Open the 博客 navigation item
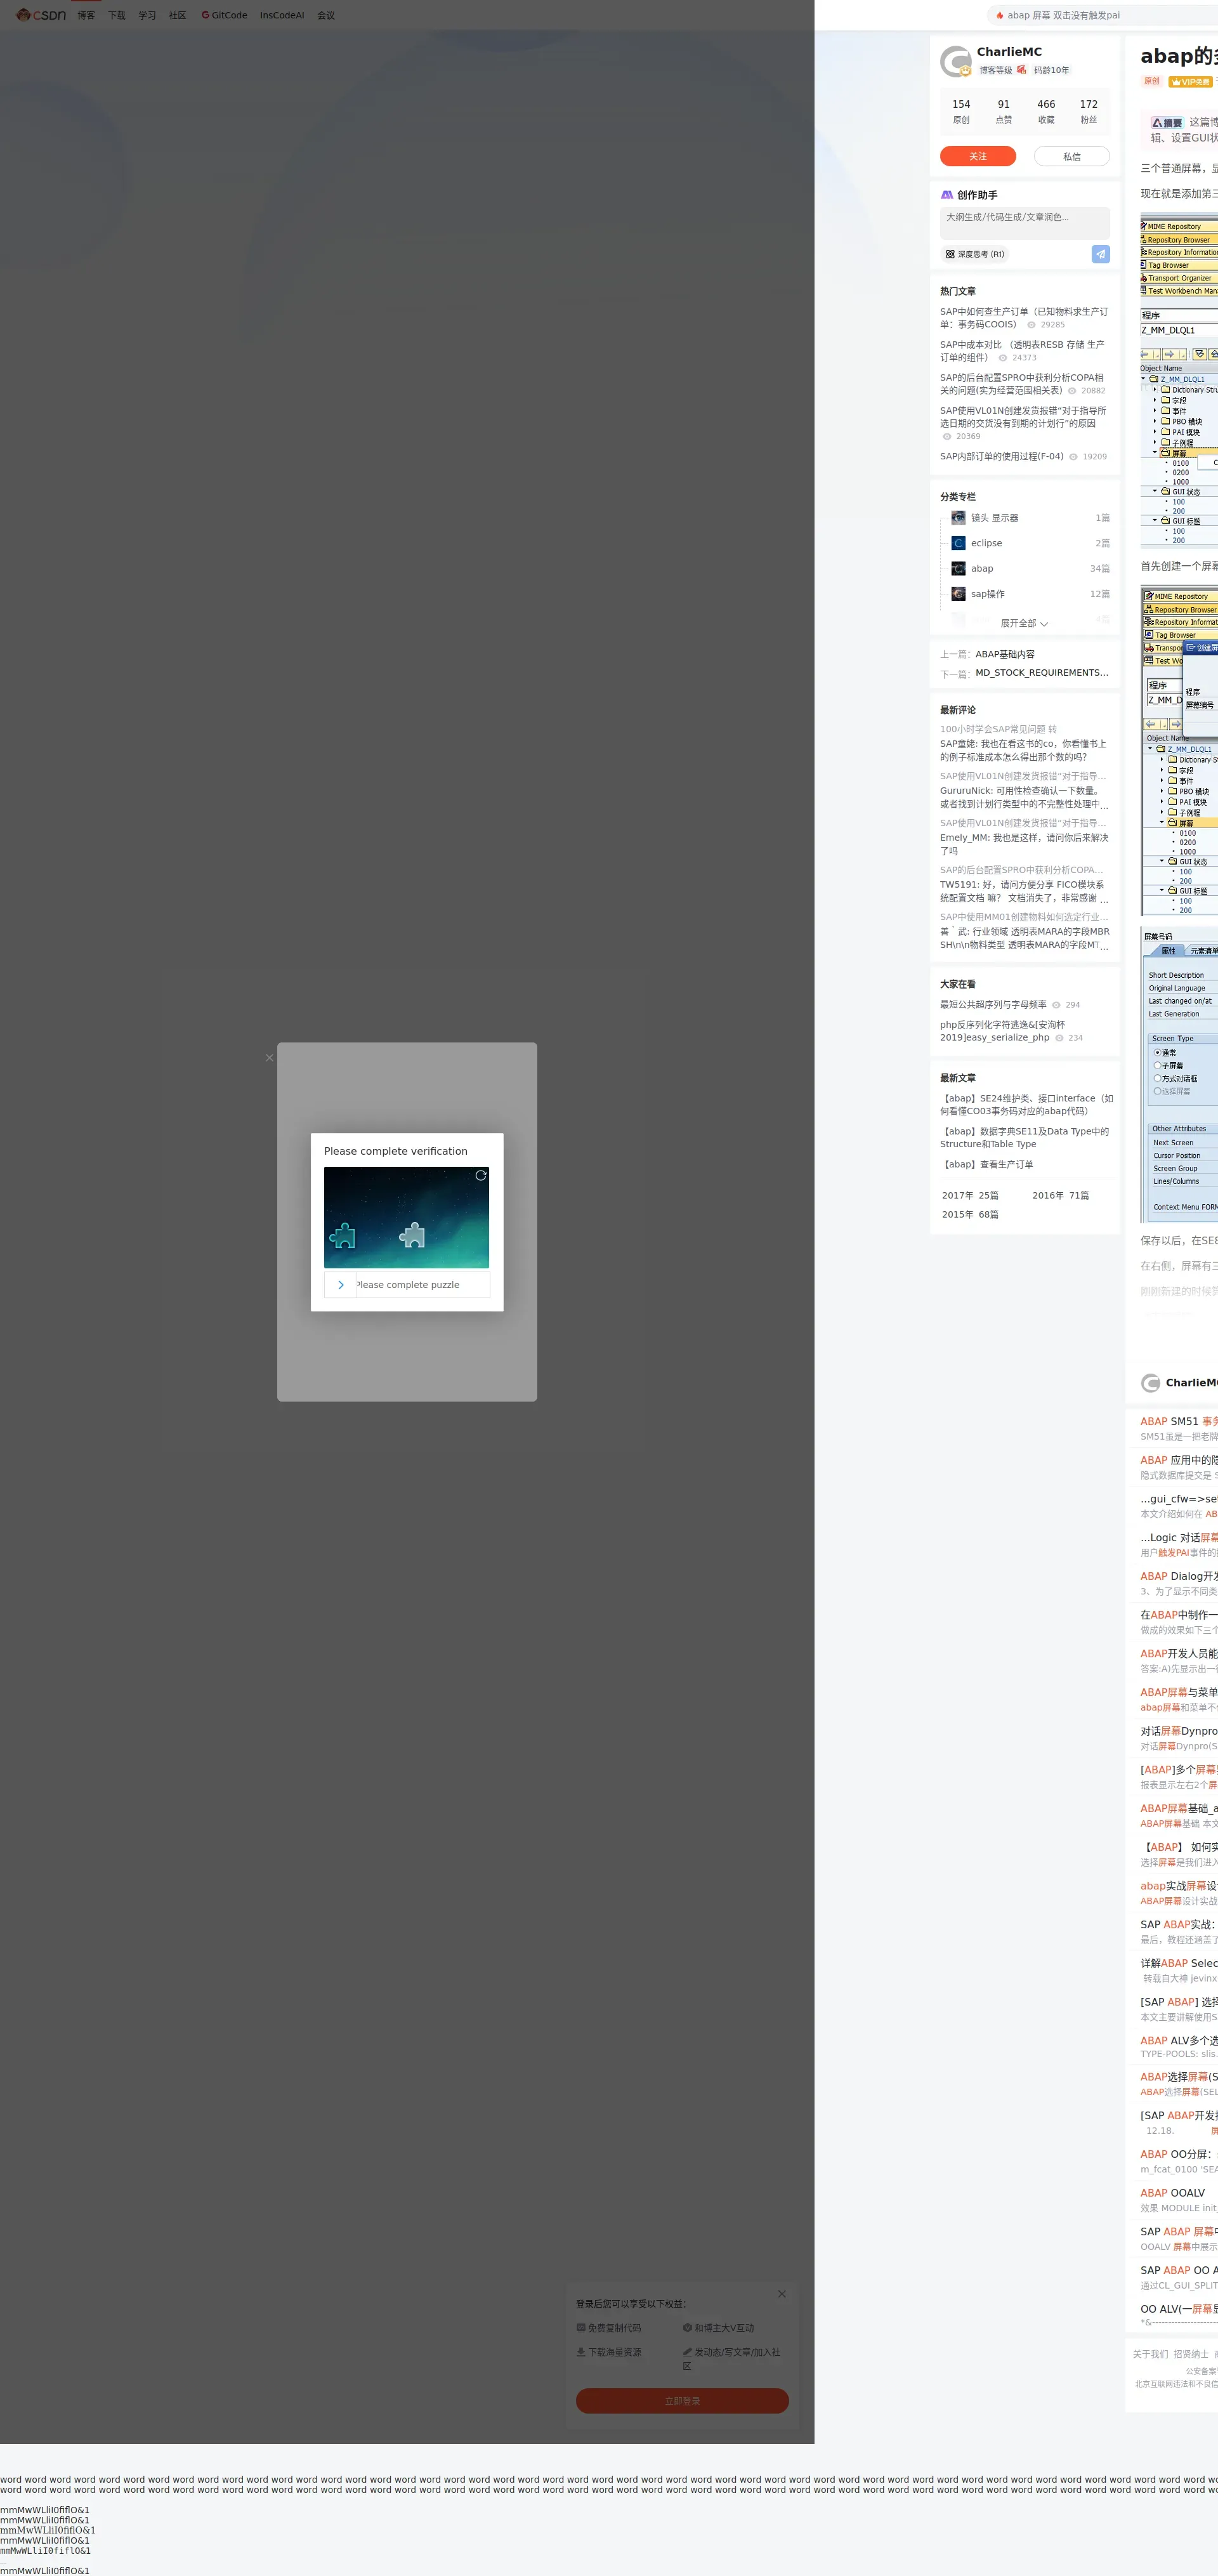Screen dimensions: 1218x2576 click(x=86, y=15)
